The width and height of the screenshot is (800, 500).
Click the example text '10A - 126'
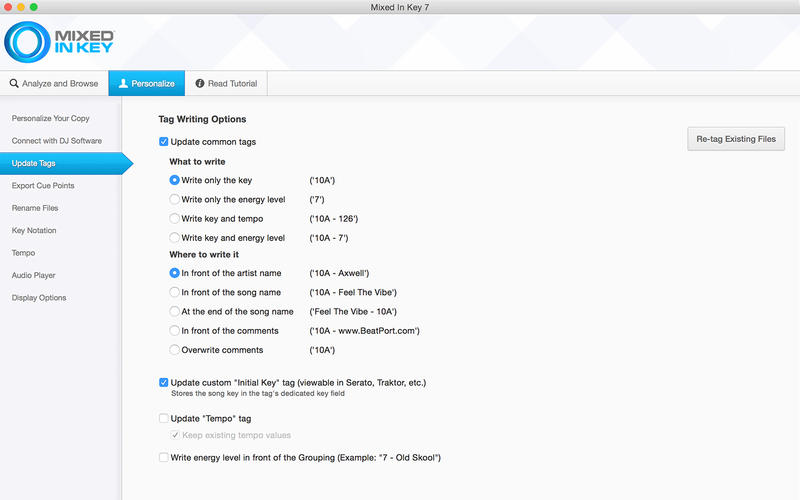click(x=334, y=219)
